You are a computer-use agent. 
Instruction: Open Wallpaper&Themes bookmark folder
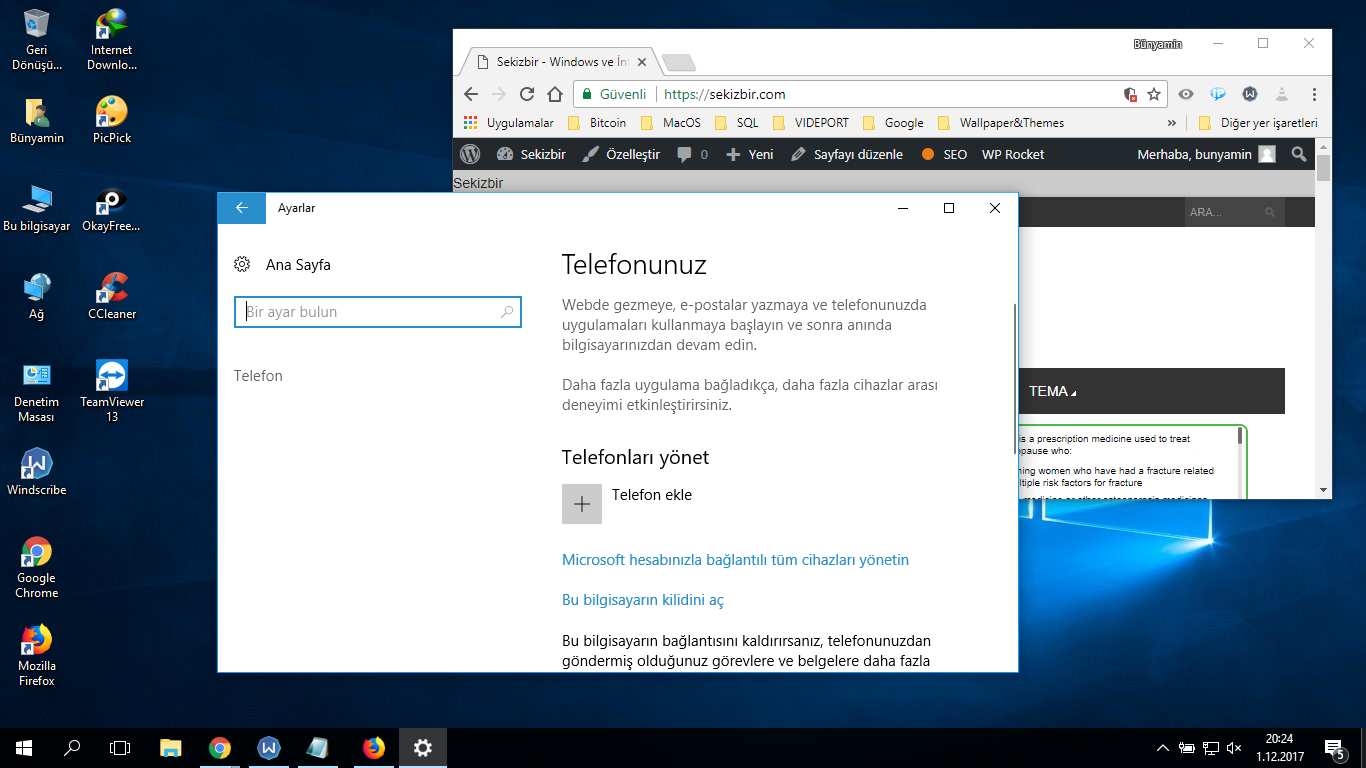tap(1001, 123)
